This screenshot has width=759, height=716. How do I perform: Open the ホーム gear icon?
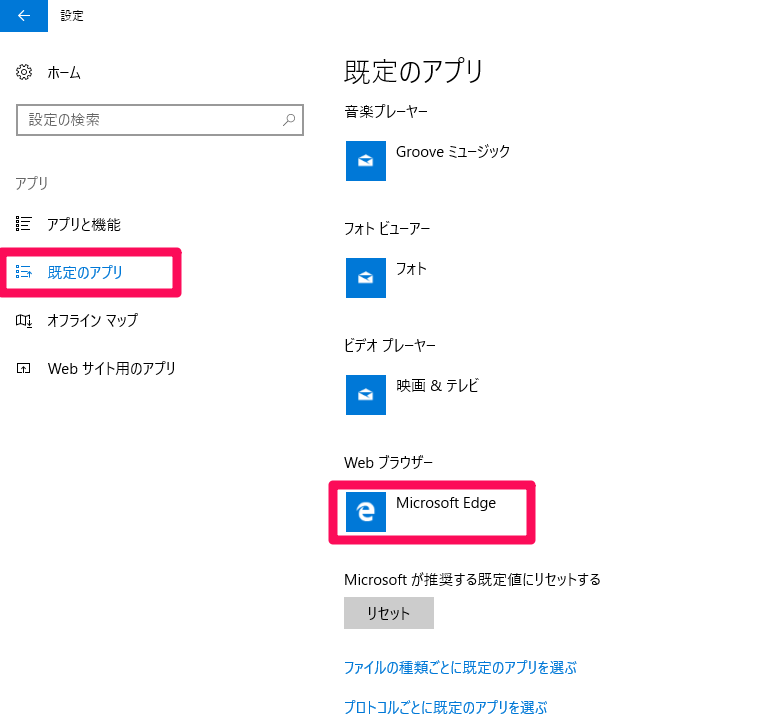pyautogui.click(x=24, y=72)
